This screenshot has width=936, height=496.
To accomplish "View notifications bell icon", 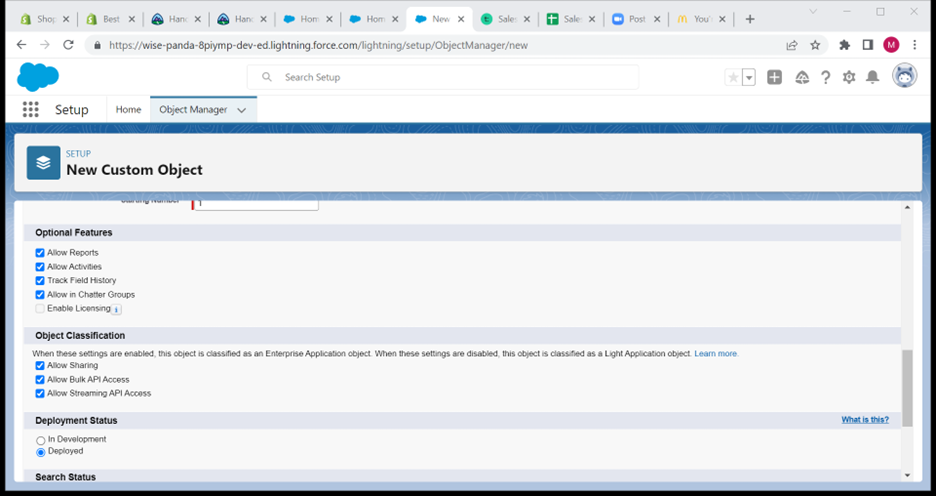I will pyautogui.click(x=872, y=77).
